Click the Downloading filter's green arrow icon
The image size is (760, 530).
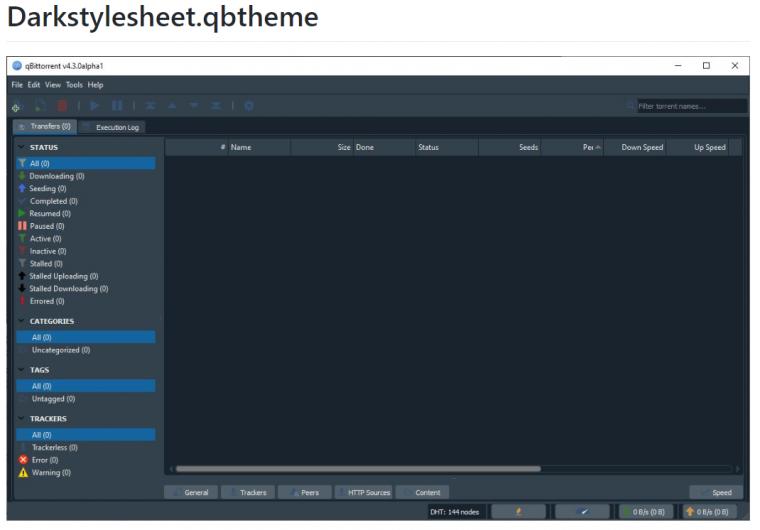(x=22, y=176)
